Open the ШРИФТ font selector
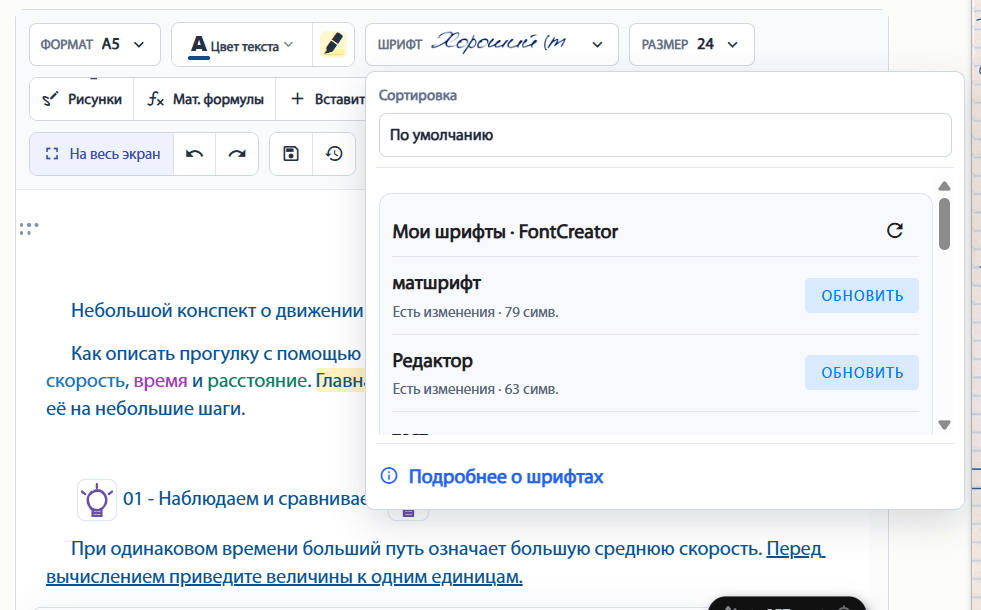Viewport: 981px width, 610px height. coord(491,44)
